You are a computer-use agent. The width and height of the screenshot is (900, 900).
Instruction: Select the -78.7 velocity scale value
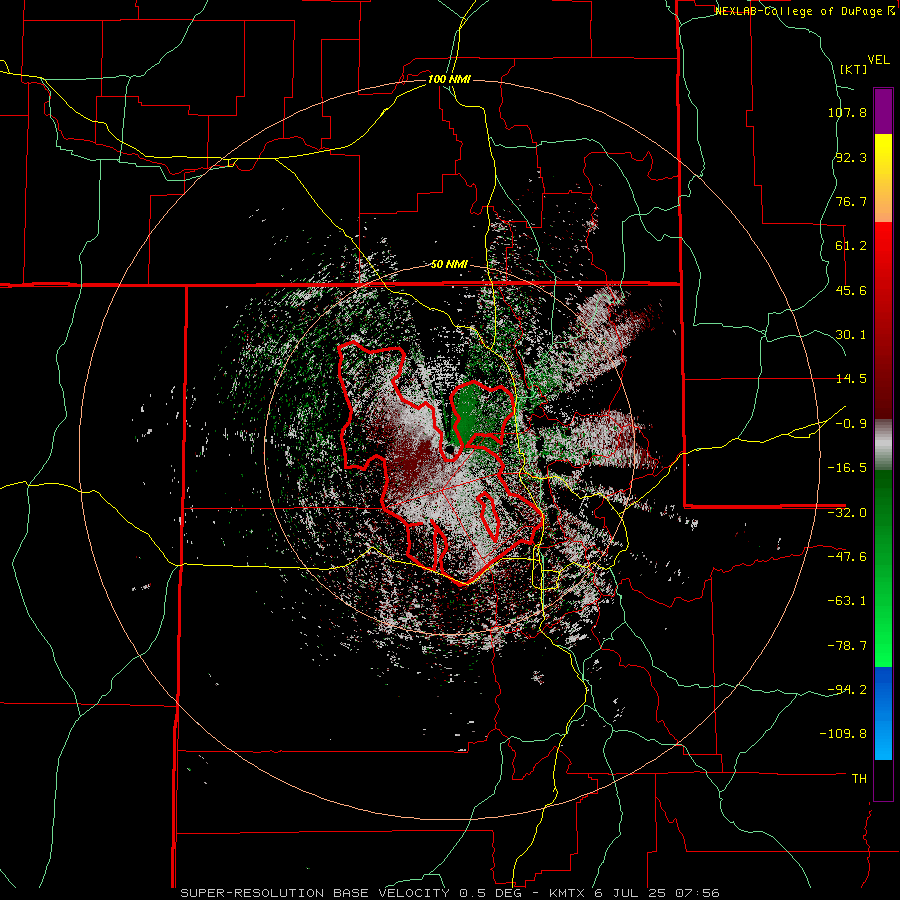847,646
